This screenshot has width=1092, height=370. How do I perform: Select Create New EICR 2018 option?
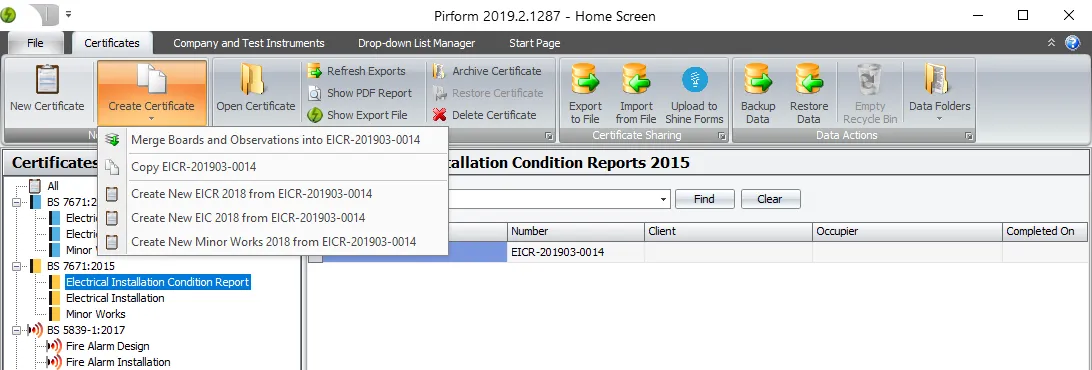(x=274, y=194)
